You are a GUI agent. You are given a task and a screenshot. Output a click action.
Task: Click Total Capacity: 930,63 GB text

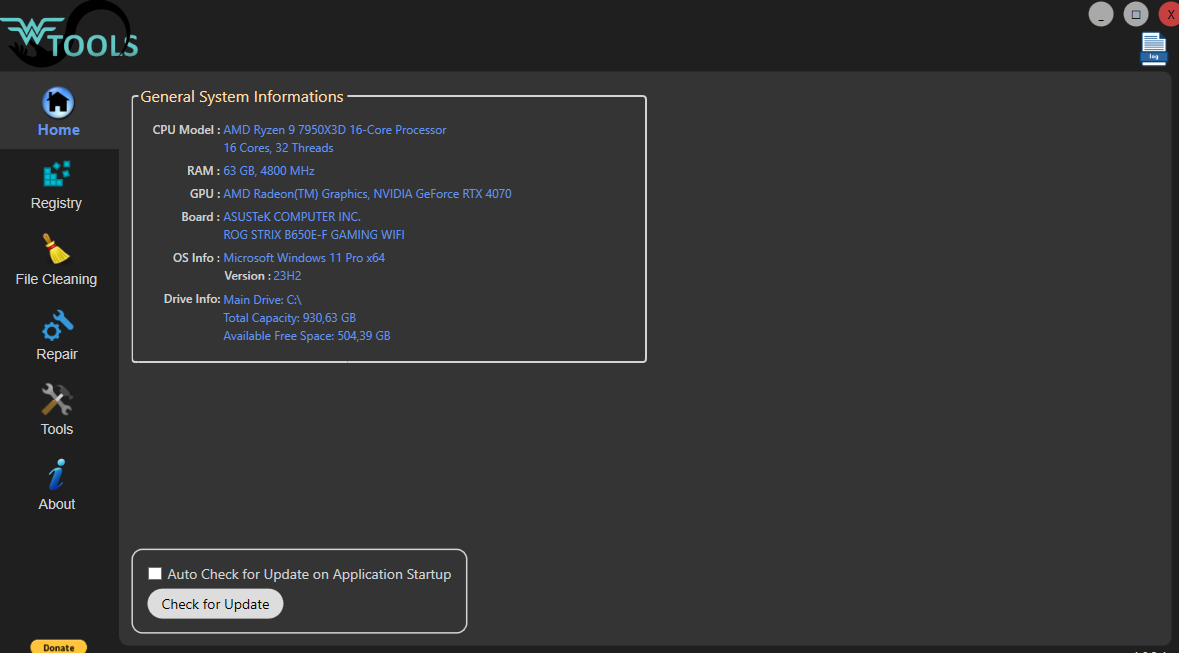289,317
